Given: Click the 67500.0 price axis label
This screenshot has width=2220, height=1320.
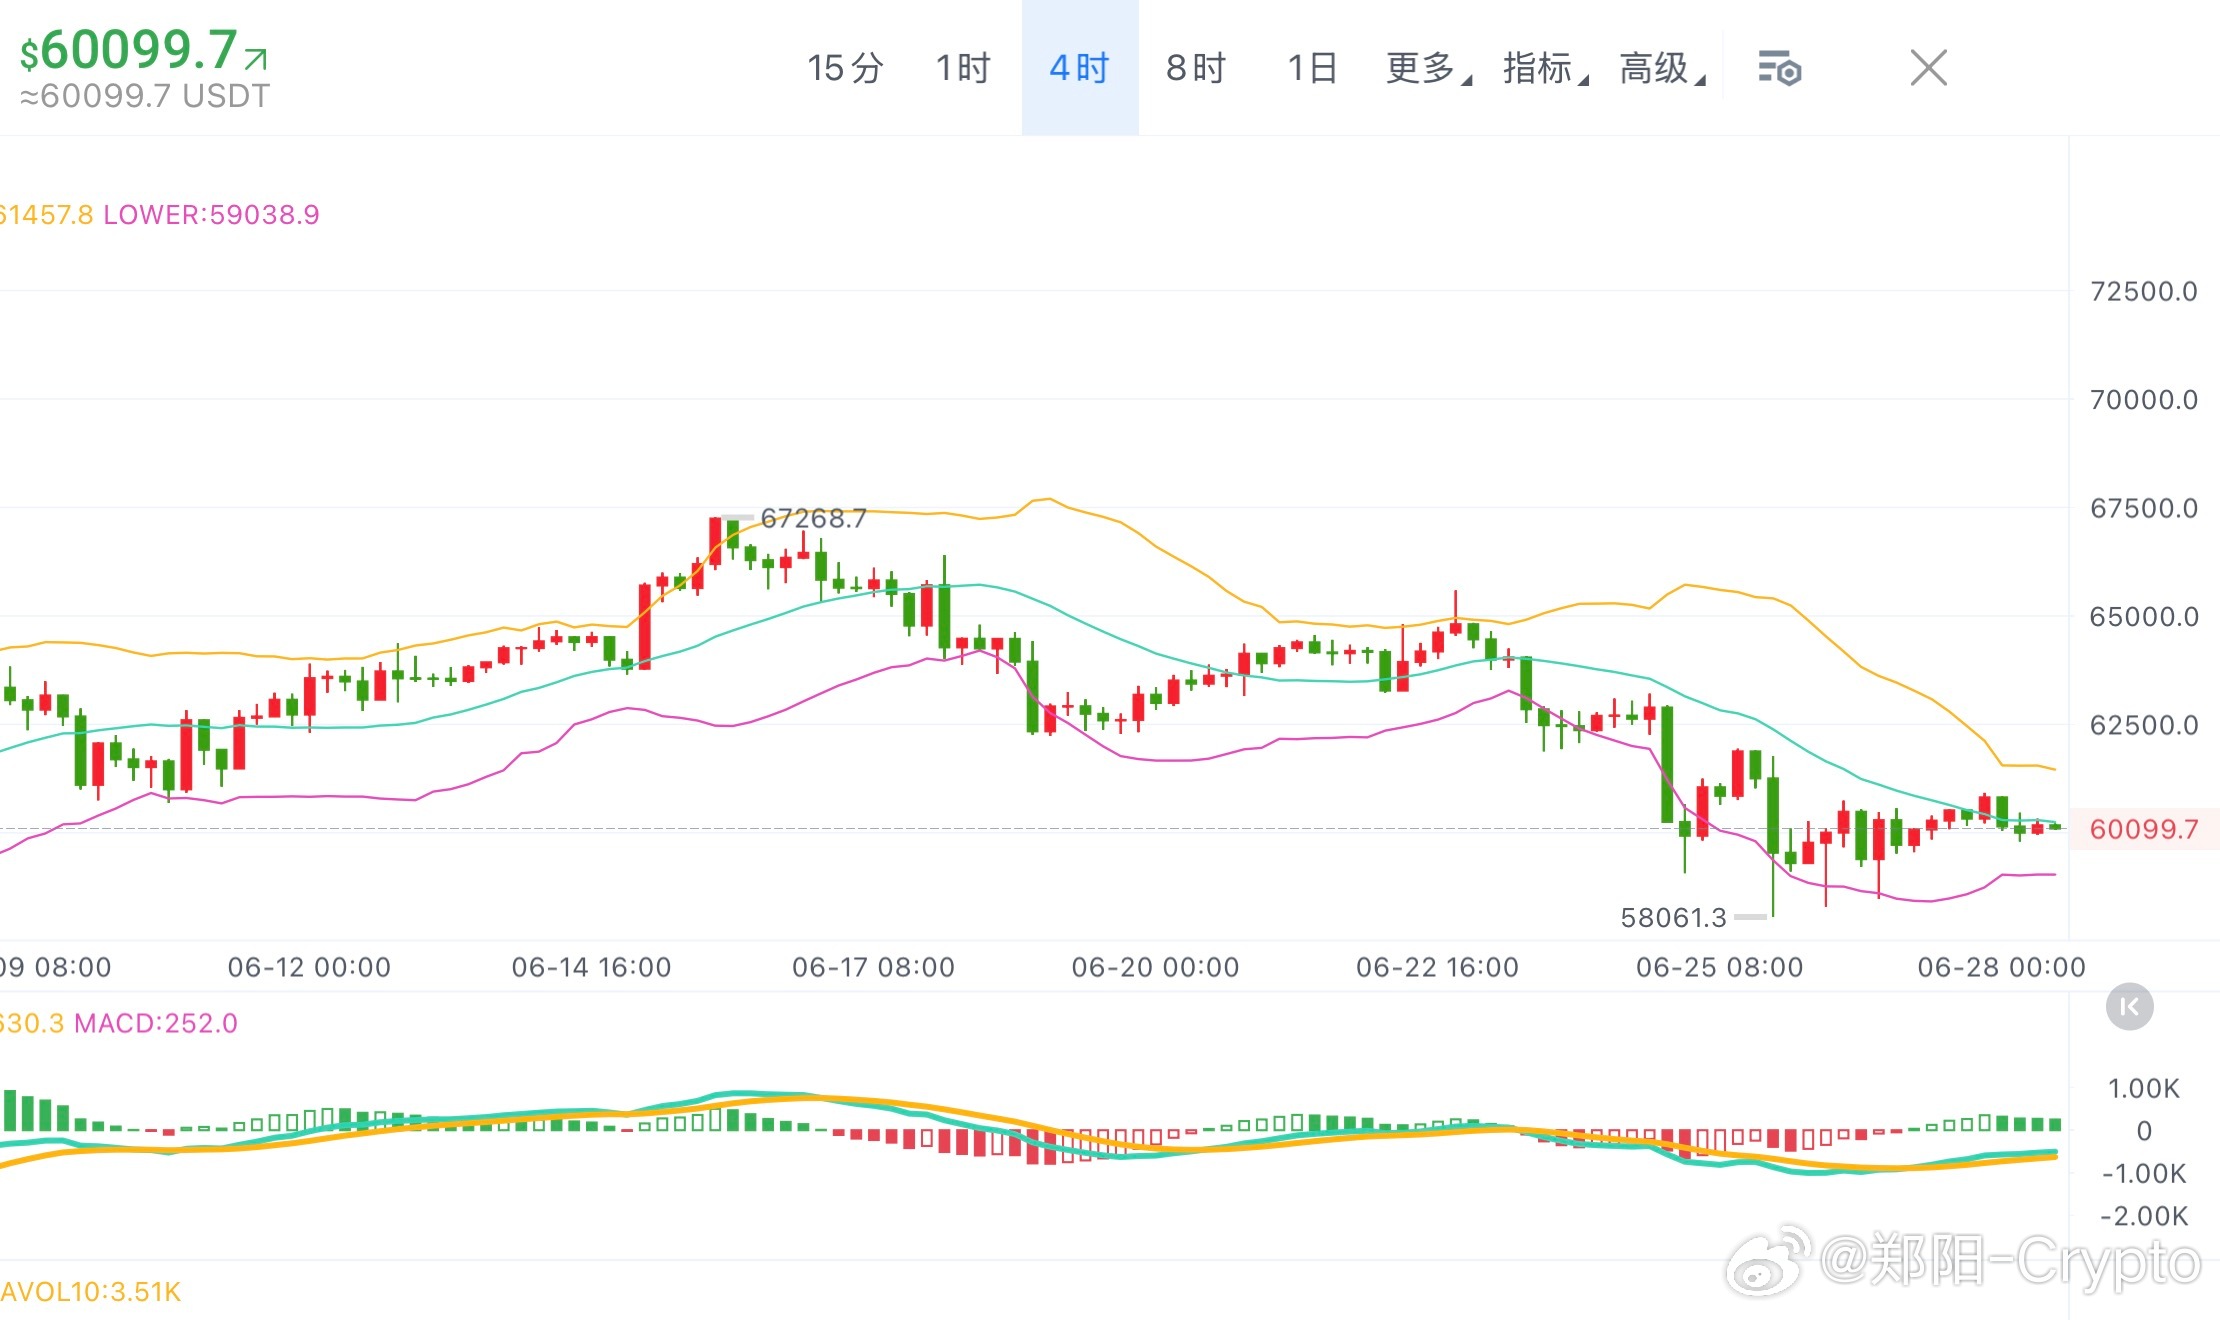Looking at the screenshot, I should (x=2144, y=508).
